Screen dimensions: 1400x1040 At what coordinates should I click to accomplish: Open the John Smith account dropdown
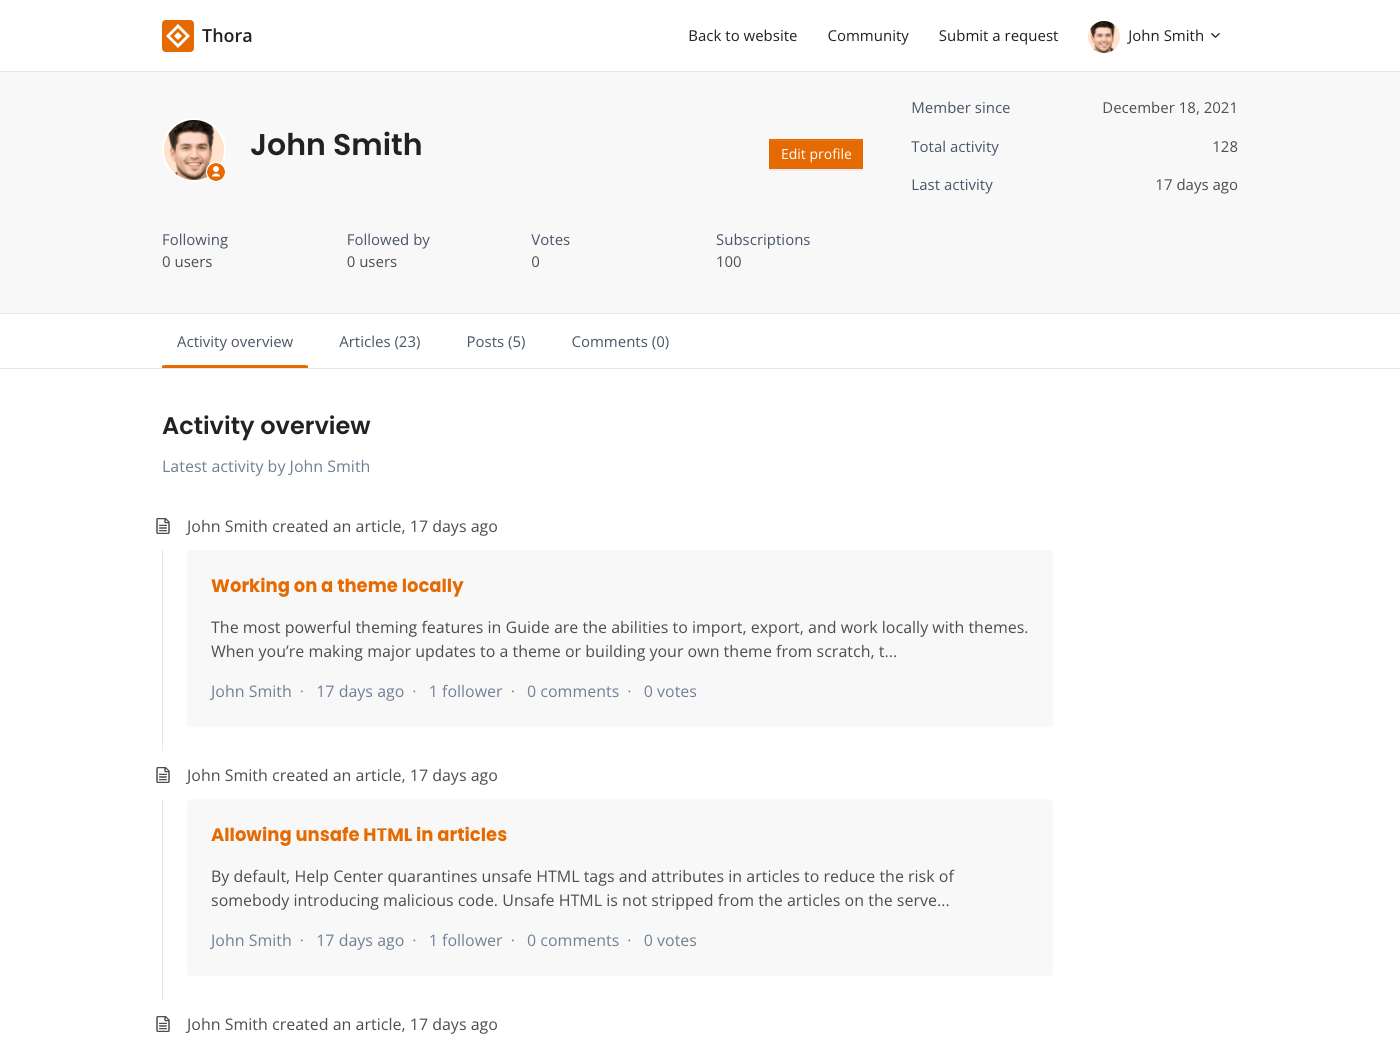1165,36
